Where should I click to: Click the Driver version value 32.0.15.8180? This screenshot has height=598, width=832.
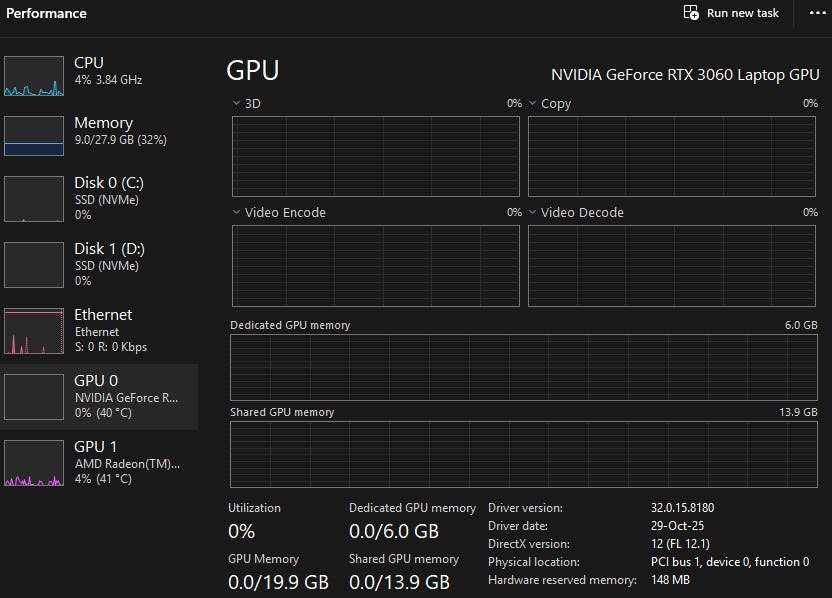click(x=682, y=508)
